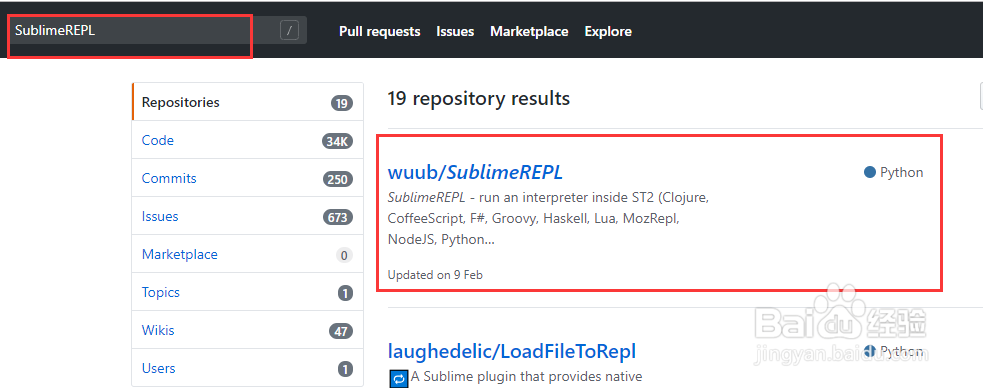Click the 250 badge beside Commits
The width and height of the screenshot is (983, 388).
pos(338,179)
